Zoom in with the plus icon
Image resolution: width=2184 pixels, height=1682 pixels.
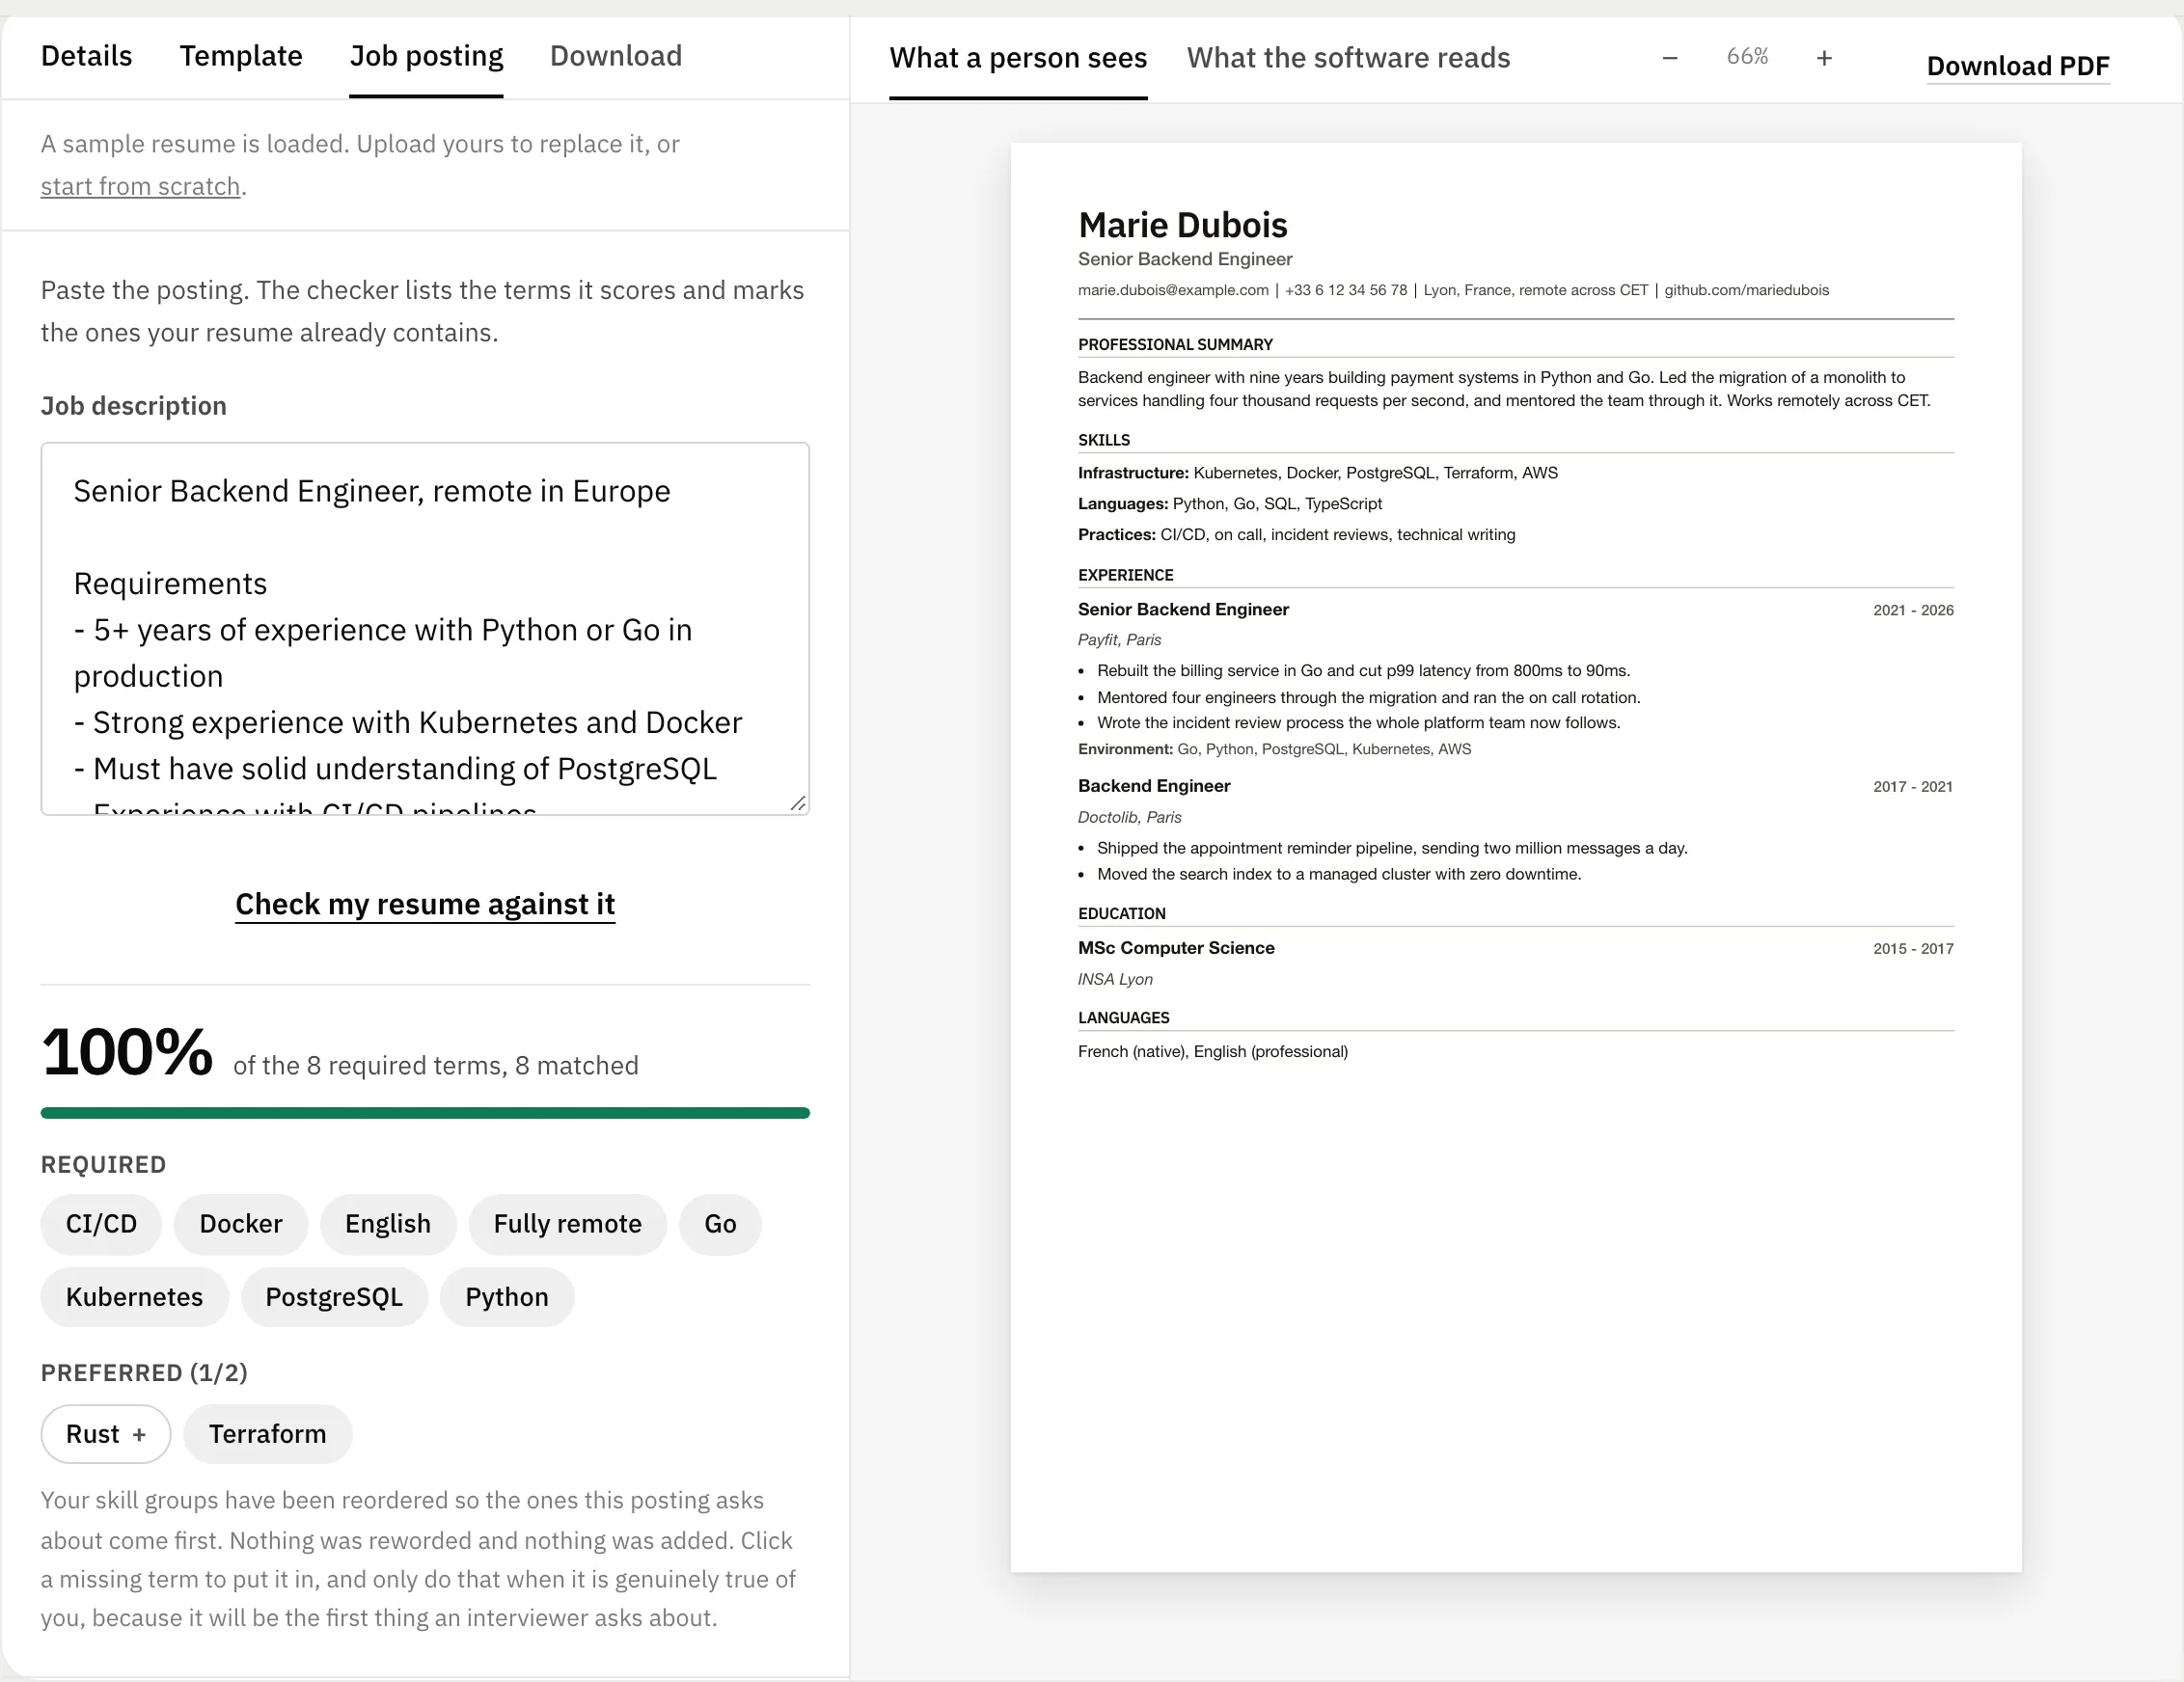(1824, 58)
